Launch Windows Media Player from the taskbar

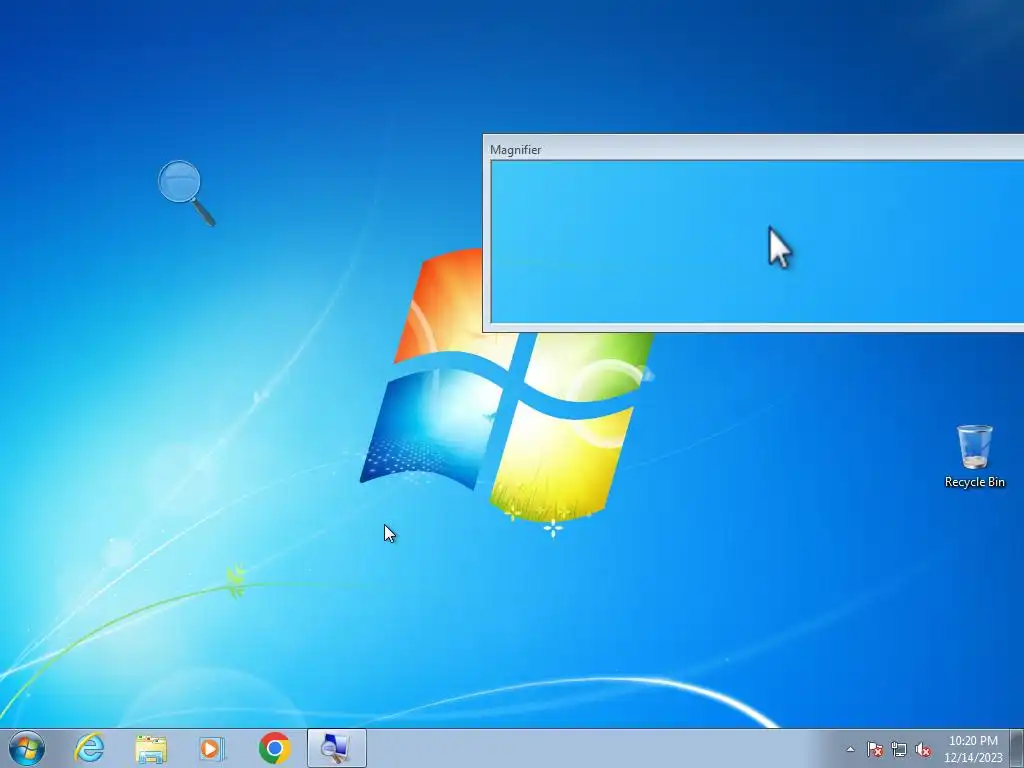pyautogui.click(x=212, y=748)
